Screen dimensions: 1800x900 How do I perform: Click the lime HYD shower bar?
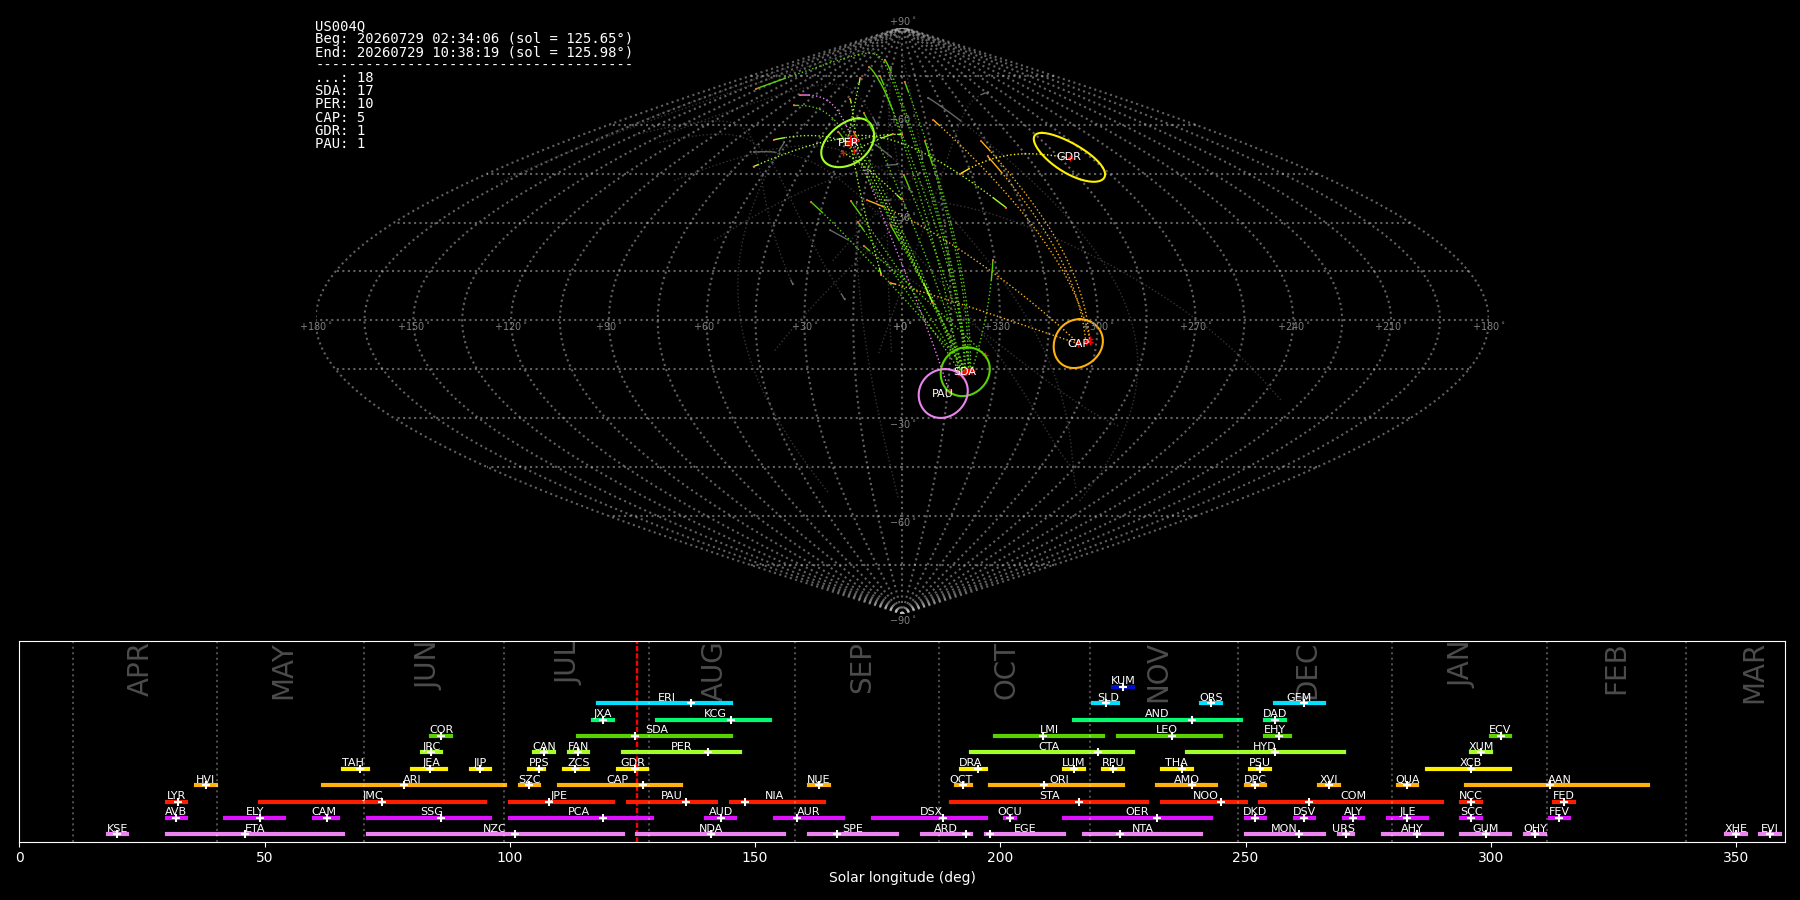[1265, 752]
